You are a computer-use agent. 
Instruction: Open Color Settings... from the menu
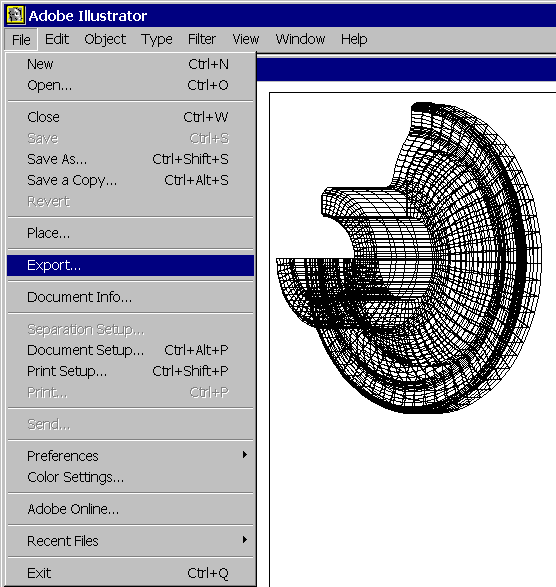(x=130, y=477)
